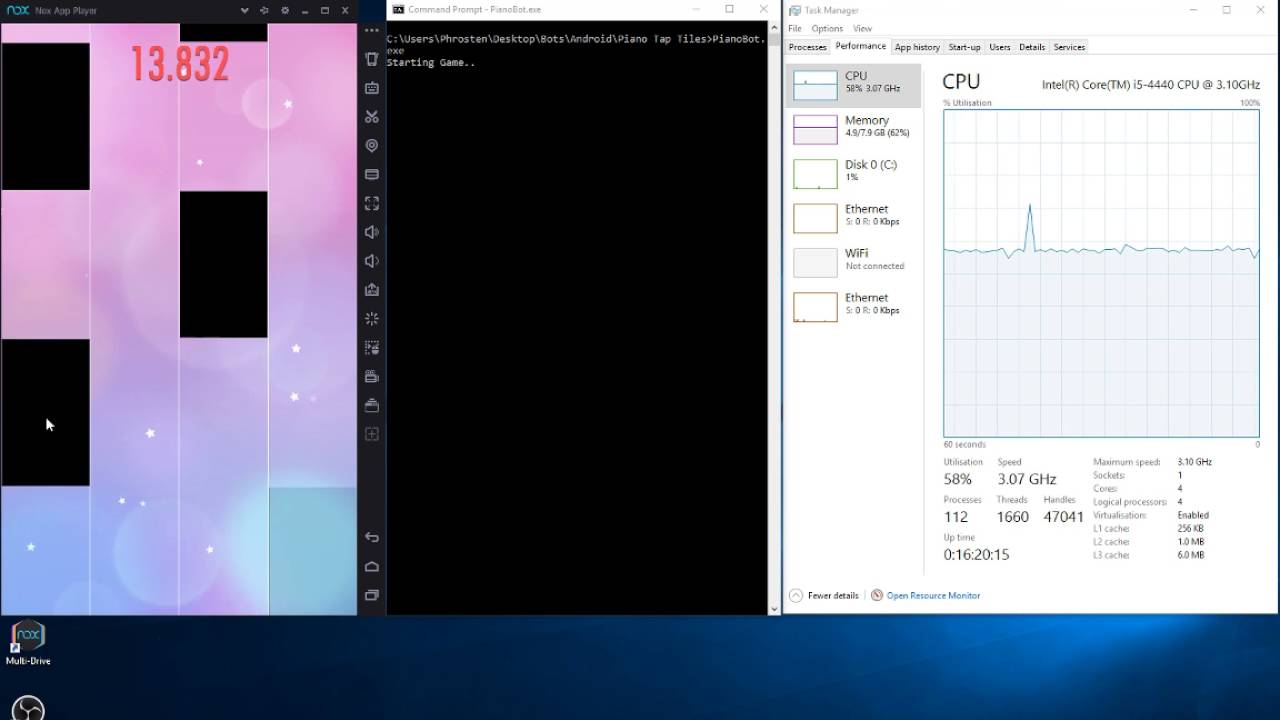The image size is (1280, 720).
Task: Select Disk 0 (C:) performance item
Action: [853, 173]
